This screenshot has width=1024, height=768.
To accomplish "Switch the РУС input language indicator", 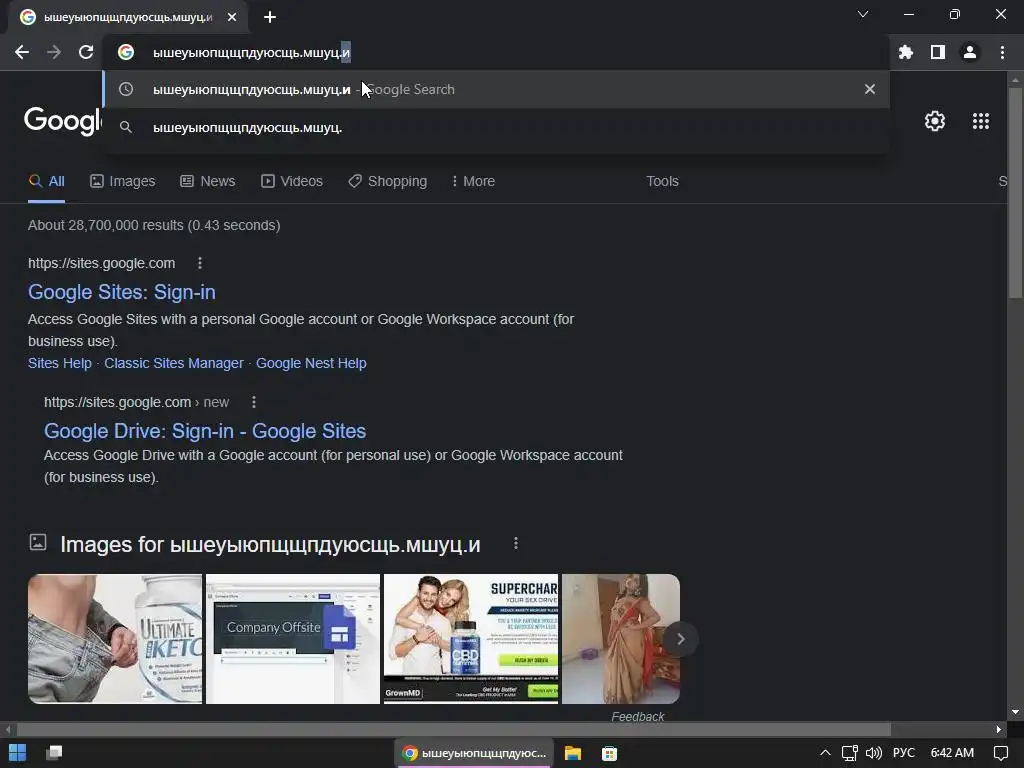I will click(x=904, y=753).
